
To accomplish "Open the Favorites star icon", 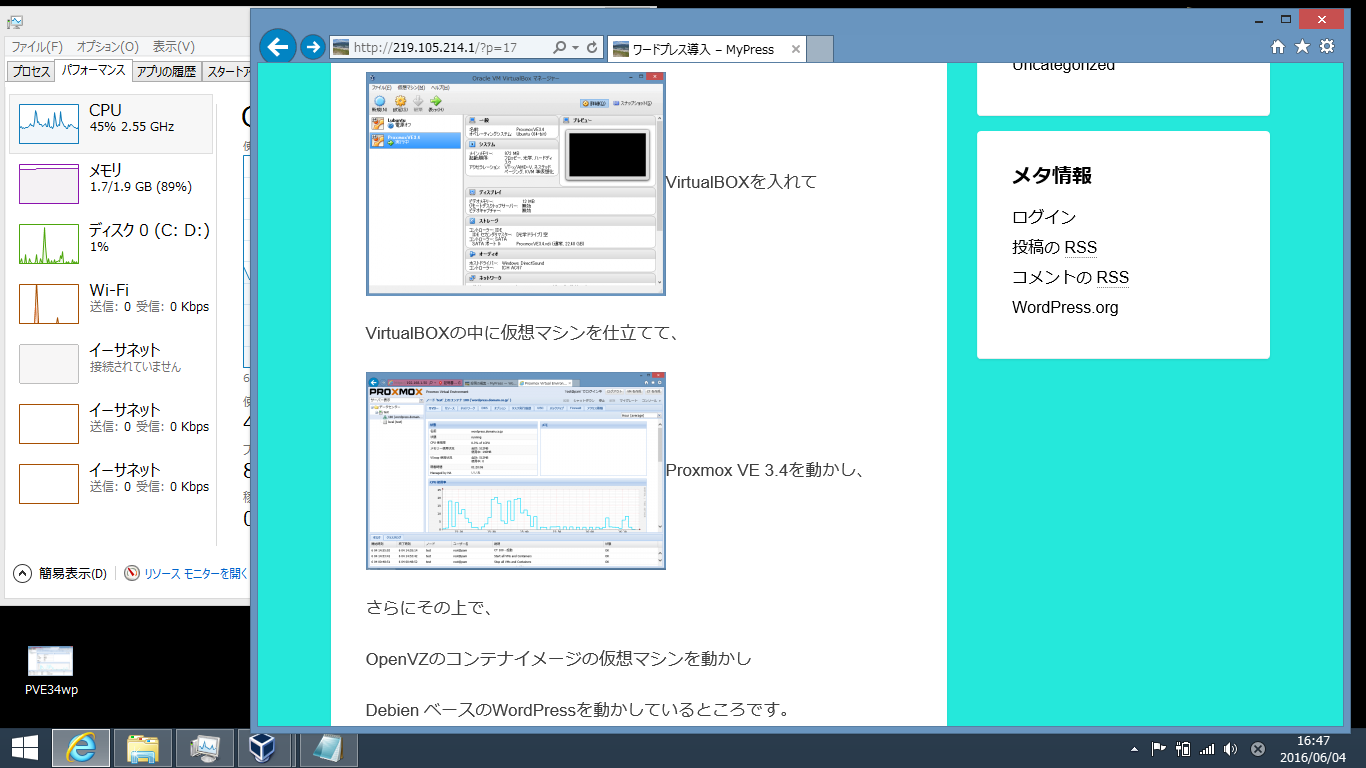I will [1302, 47].
